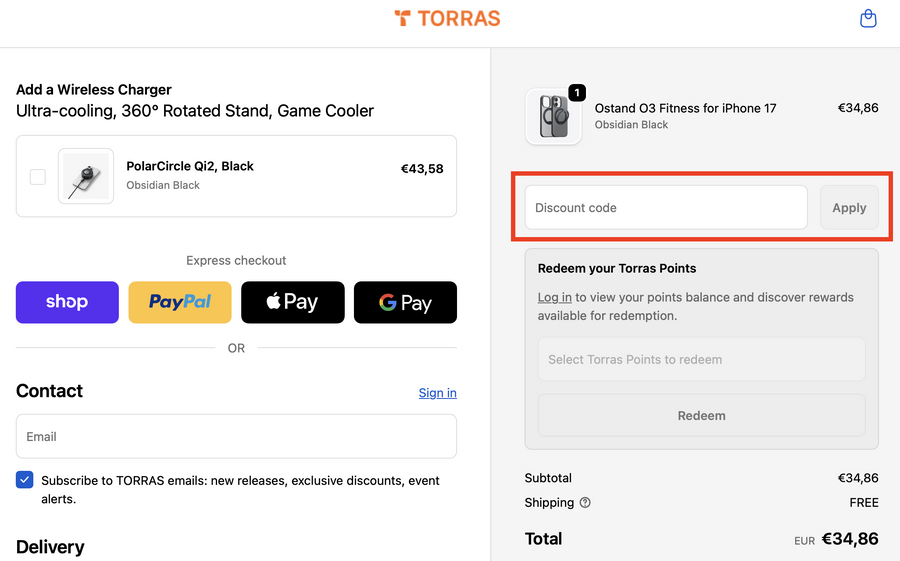900x561 pixels.
Task: Focus the Discount code input field
Action: coord(666,208)
